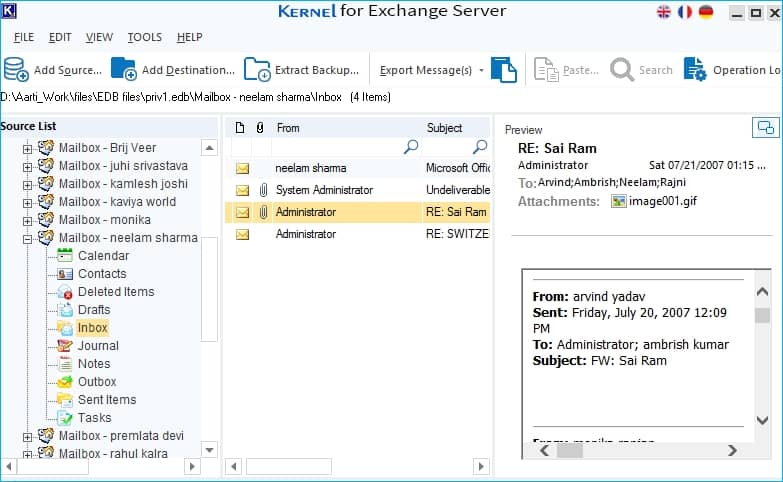Click the source list horizontal scroll-right arrow

pyautogui.click(x=192, y=467)
